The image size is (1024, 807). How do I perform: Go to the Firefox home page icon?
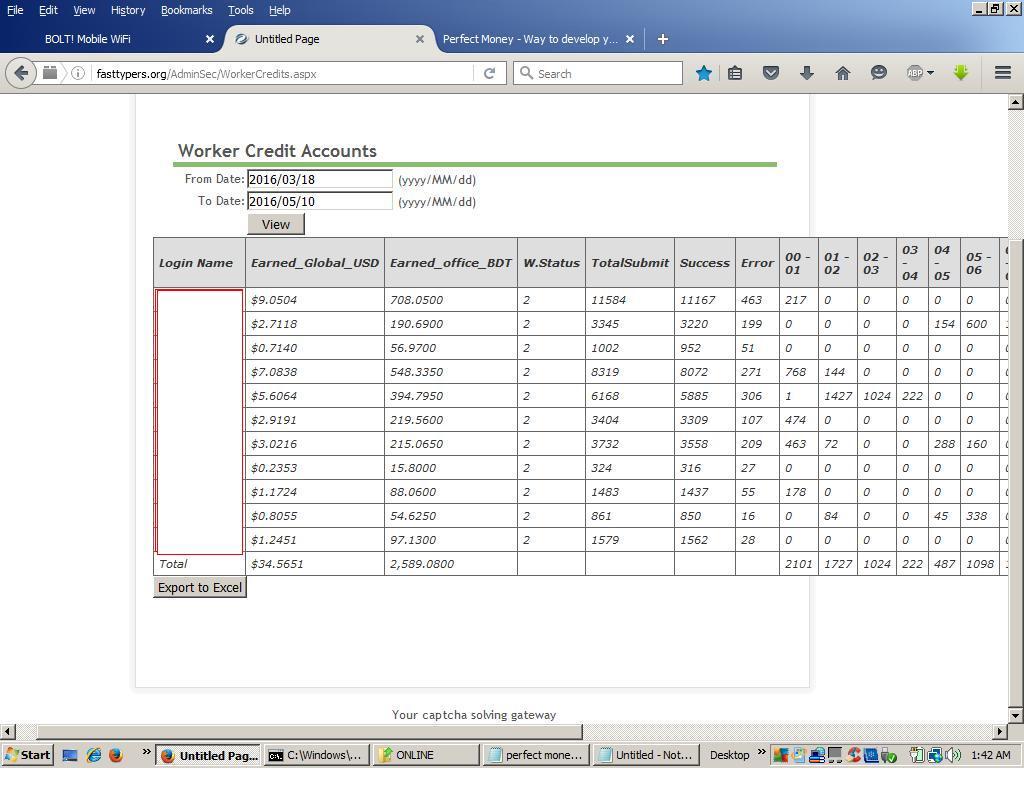tap(843, 73)
